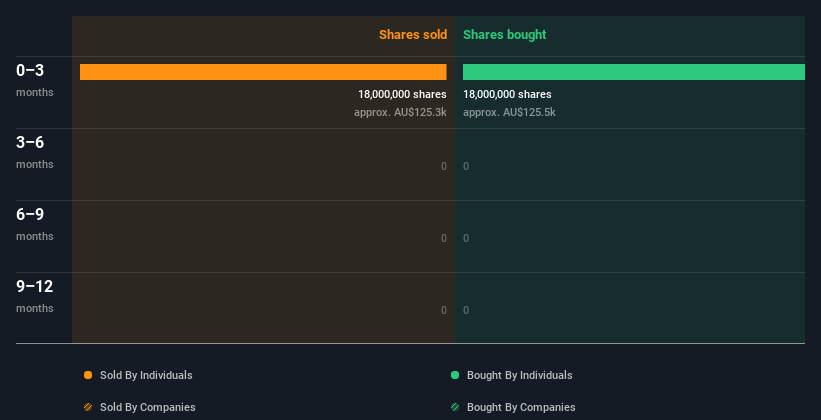Click the Shares bought column header
821x420 pixels.
pos(505,35)
